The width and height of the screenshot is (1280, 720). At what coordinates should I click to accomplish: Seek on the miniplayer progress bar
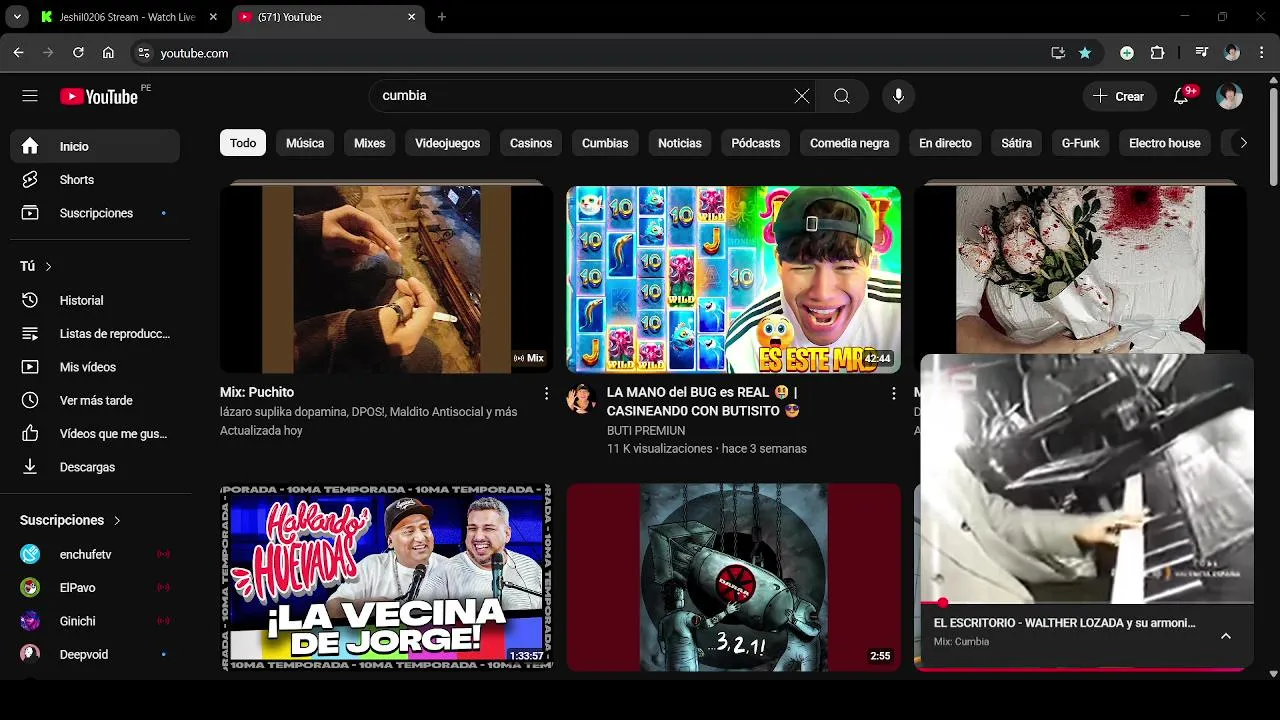coord(1086,603)
